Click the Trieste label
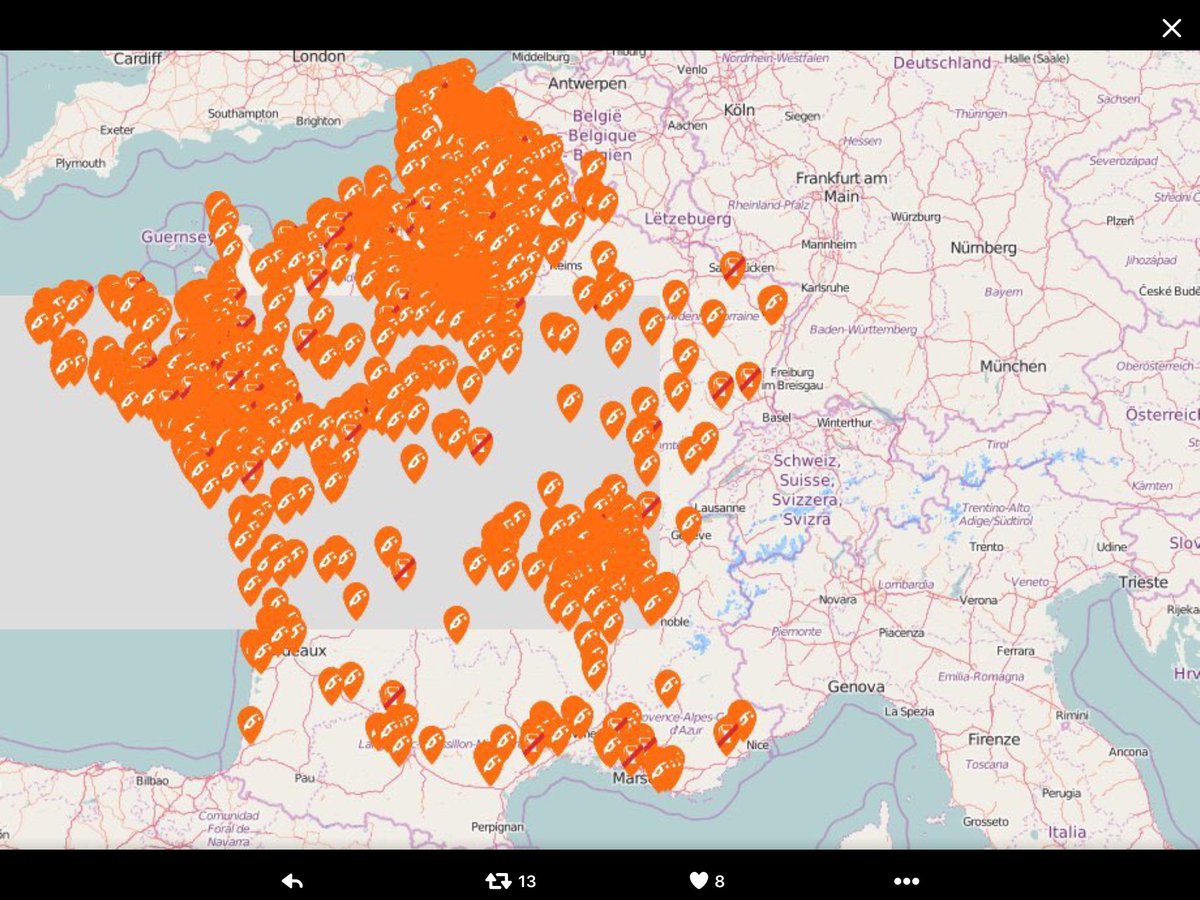The image size is (1200, 900). pos(1143,581)
